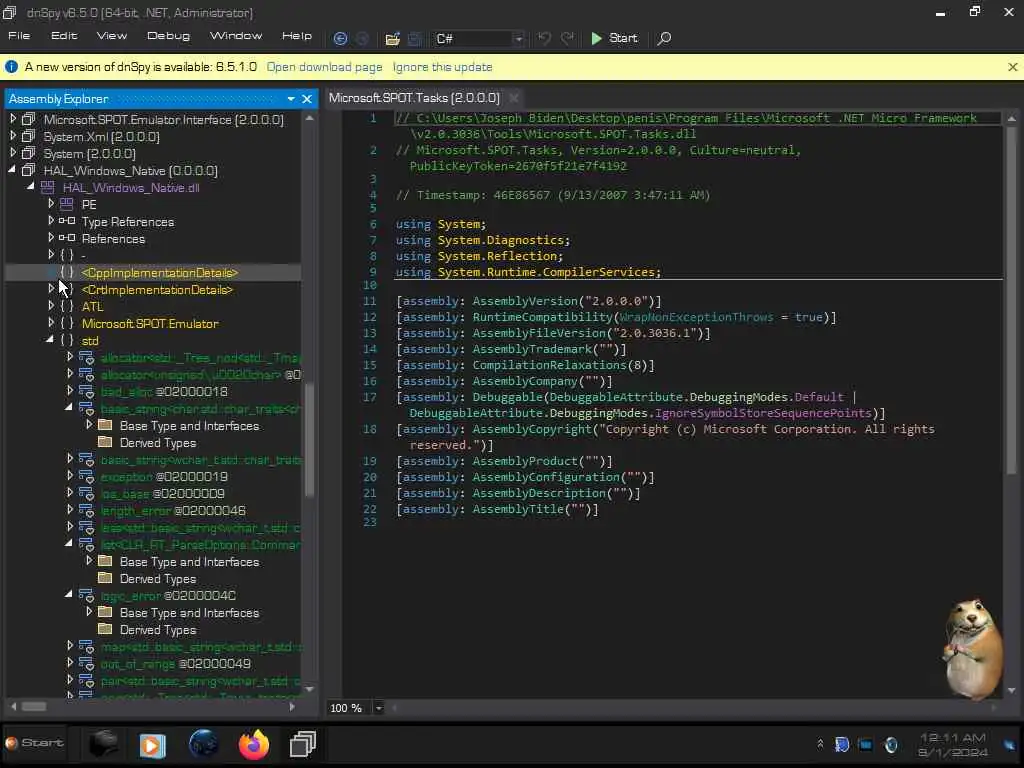Click the search magnifier icon

[664, 39]
